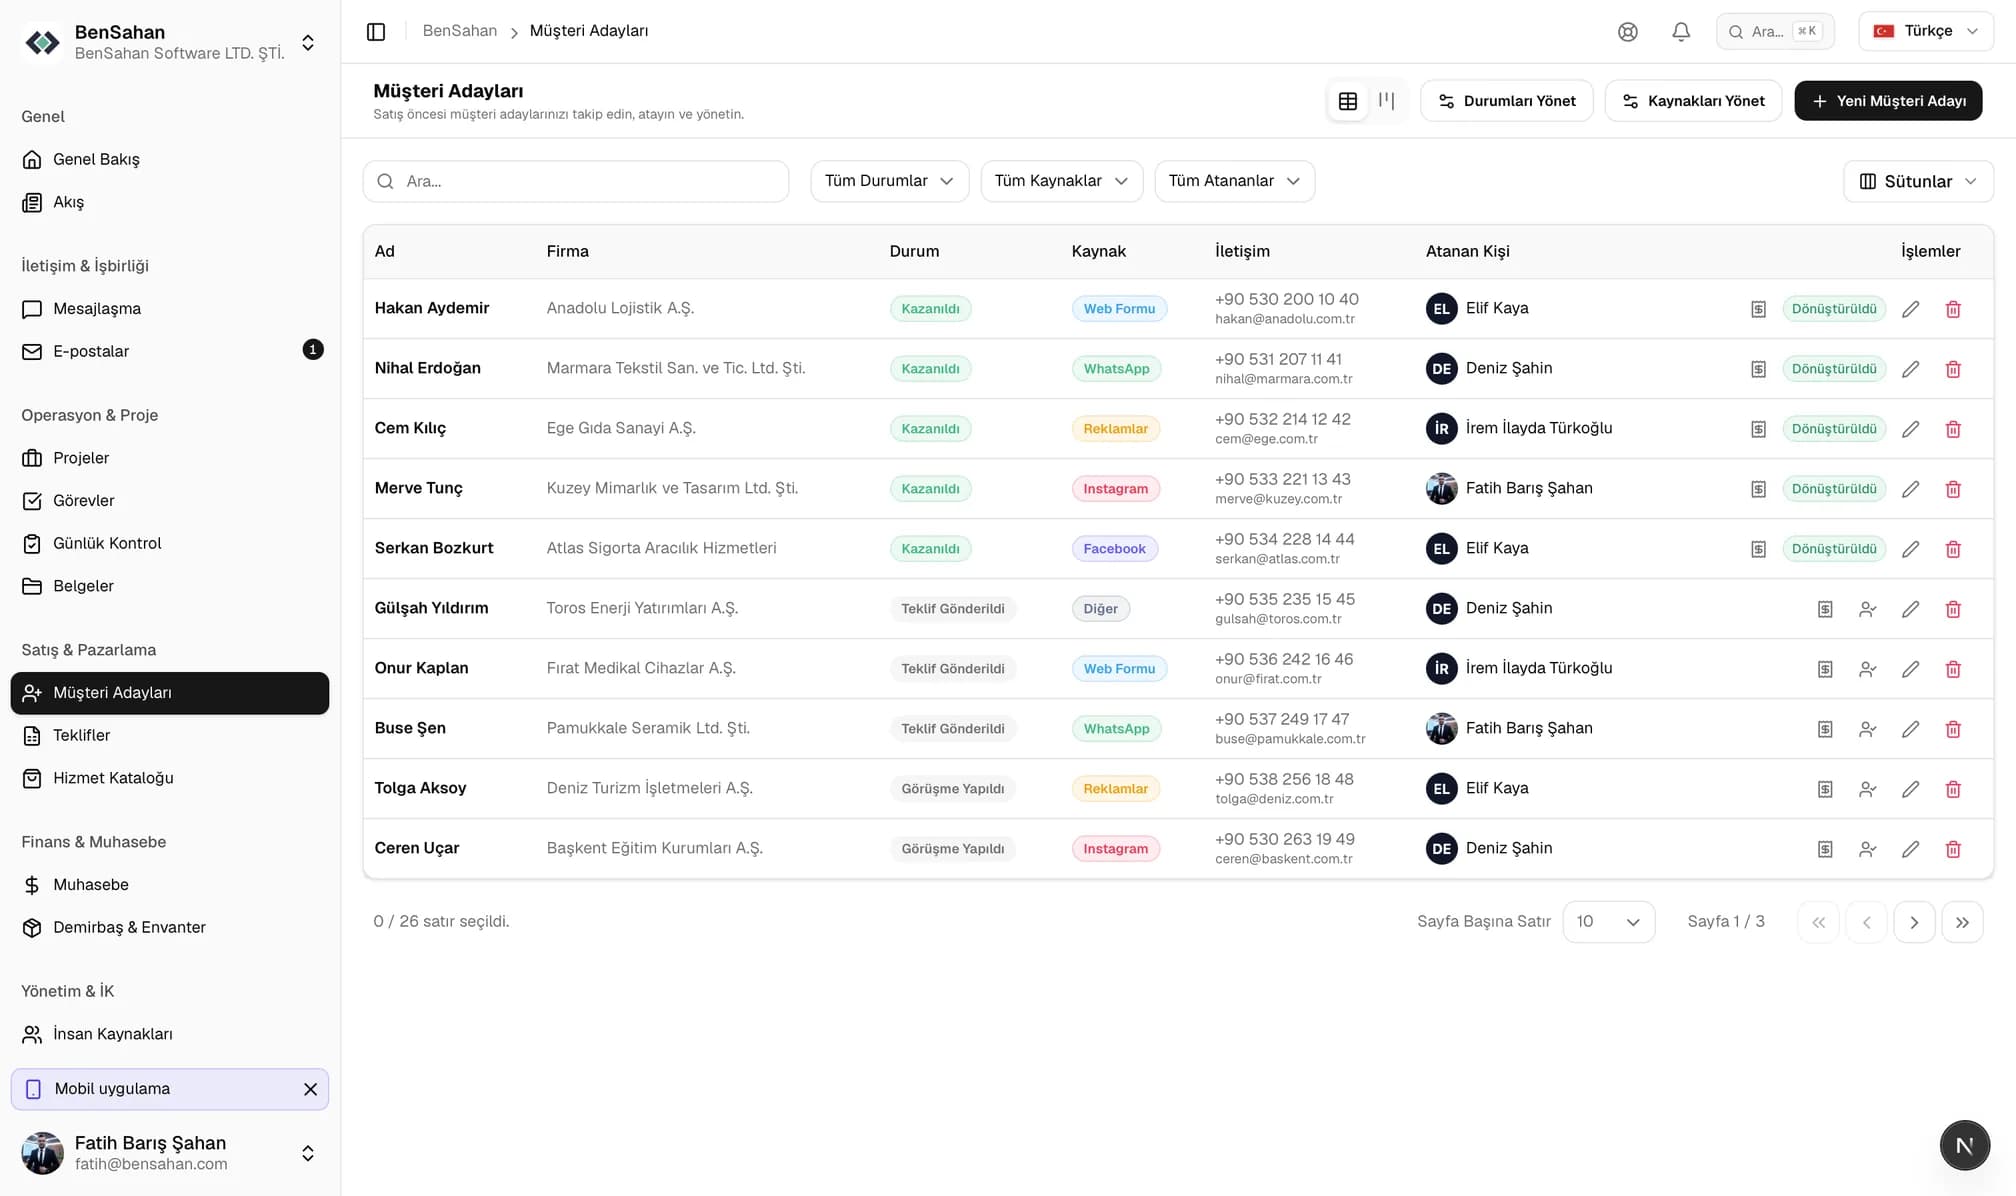Click Teklif Gönderildi status of Buse Şen
Image resolution: width=2016 pixels, height=1196 pixels.
click(952, 729)
